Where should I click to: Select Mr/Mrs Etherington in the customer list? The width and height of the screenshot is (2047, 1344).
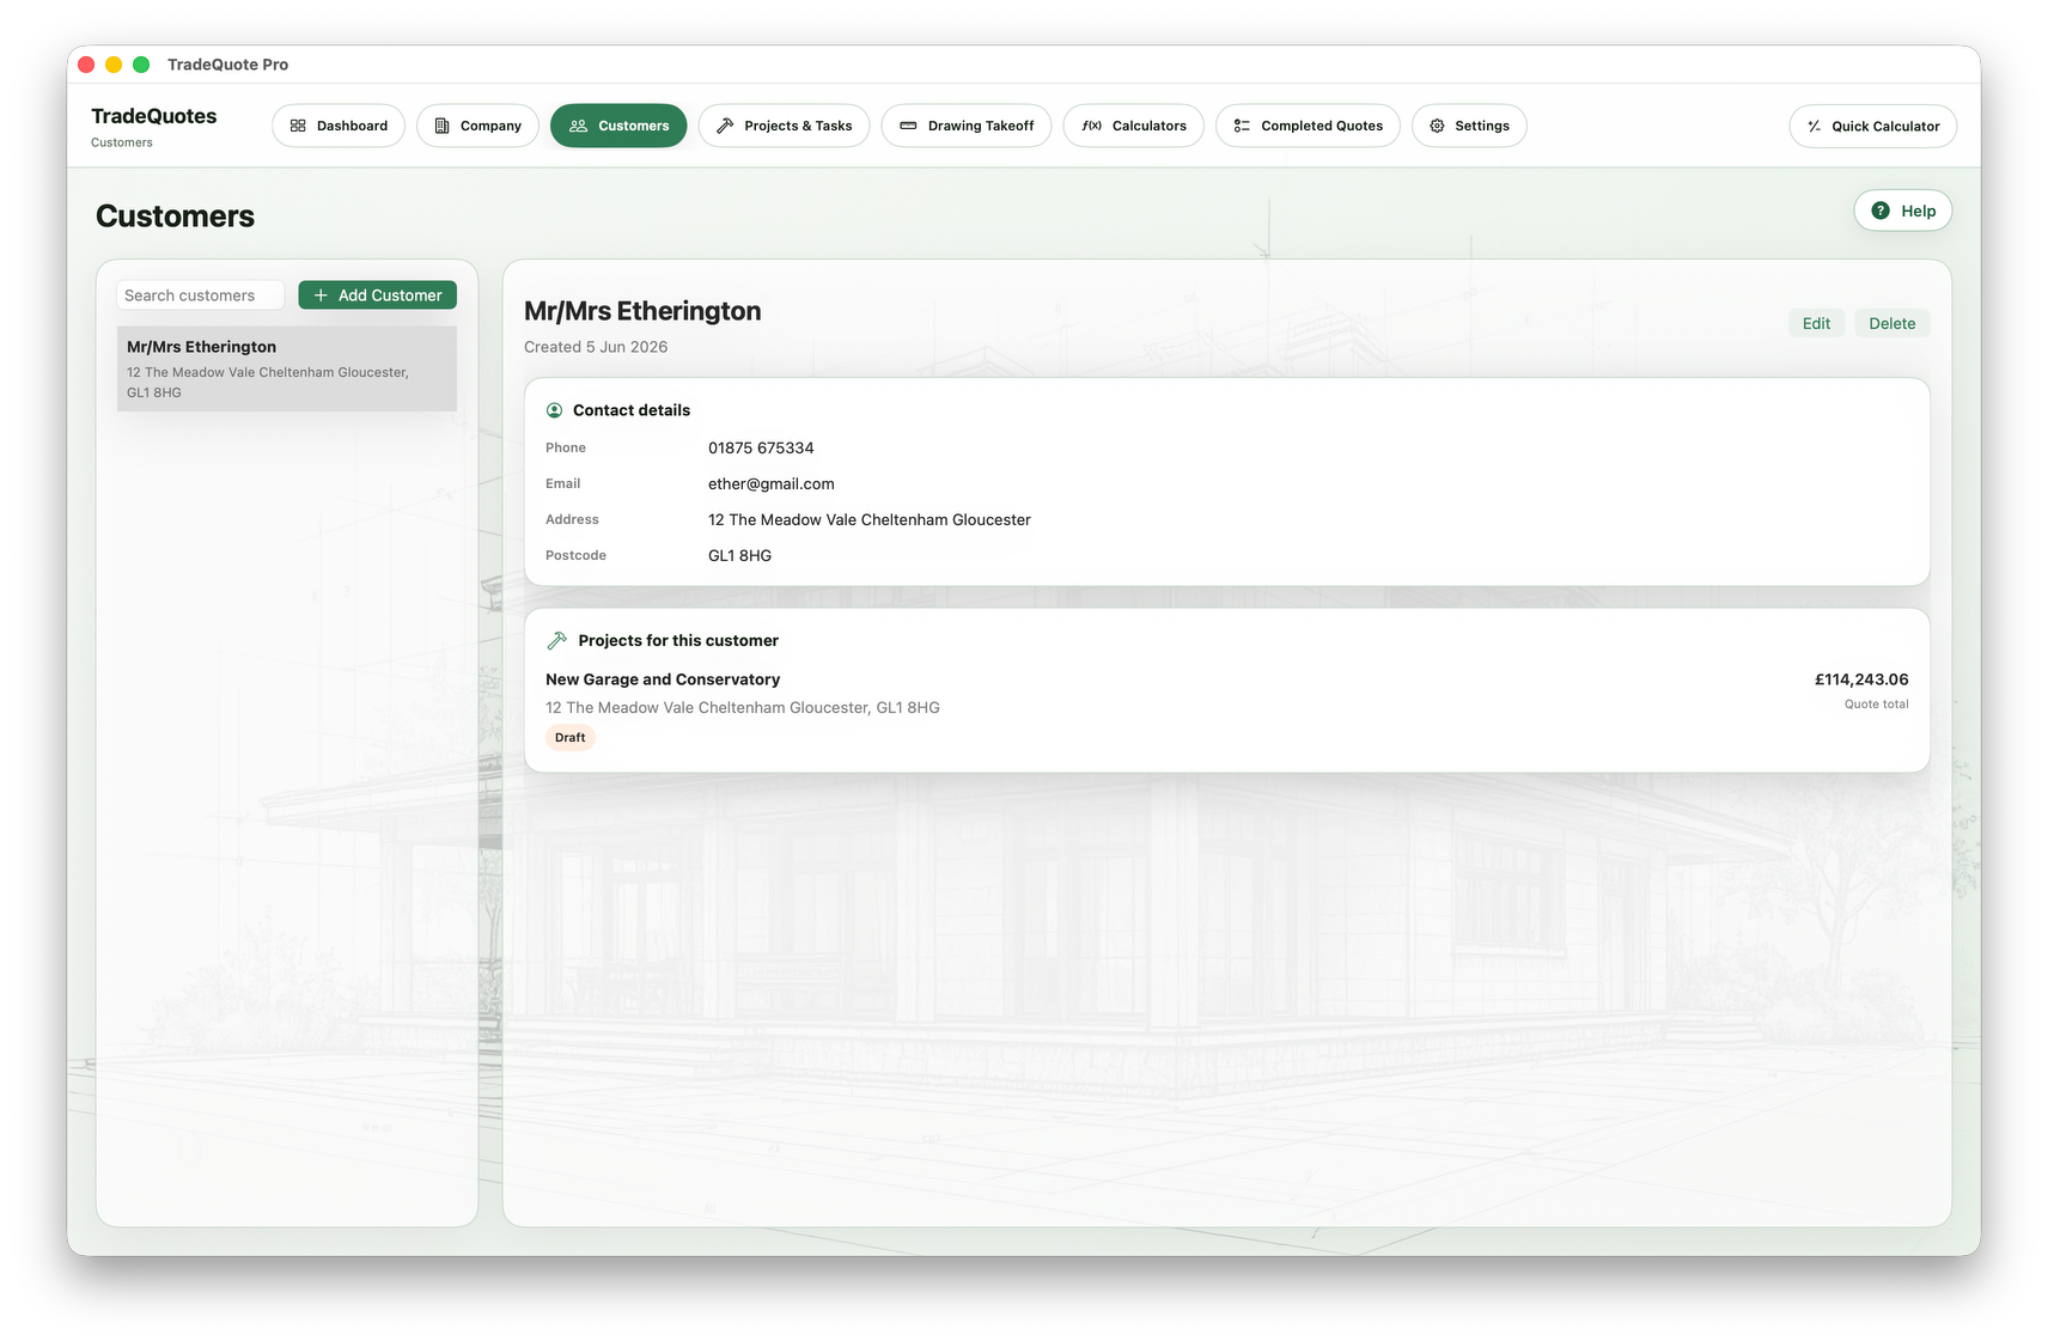coord(286,369)
